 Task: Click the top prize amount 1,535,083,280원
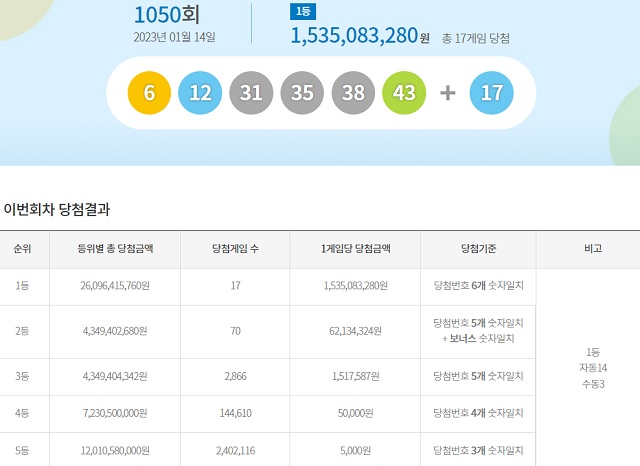coord(360,36)
